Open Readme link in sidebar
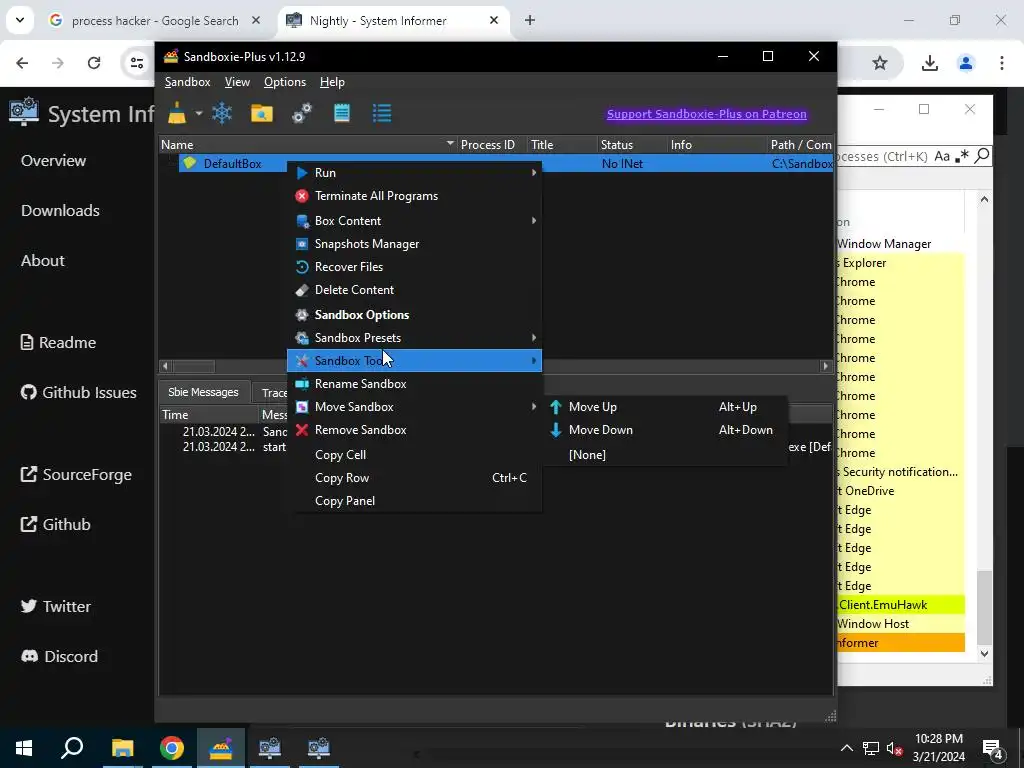The image size is (1024, 768). coord(58,342)
